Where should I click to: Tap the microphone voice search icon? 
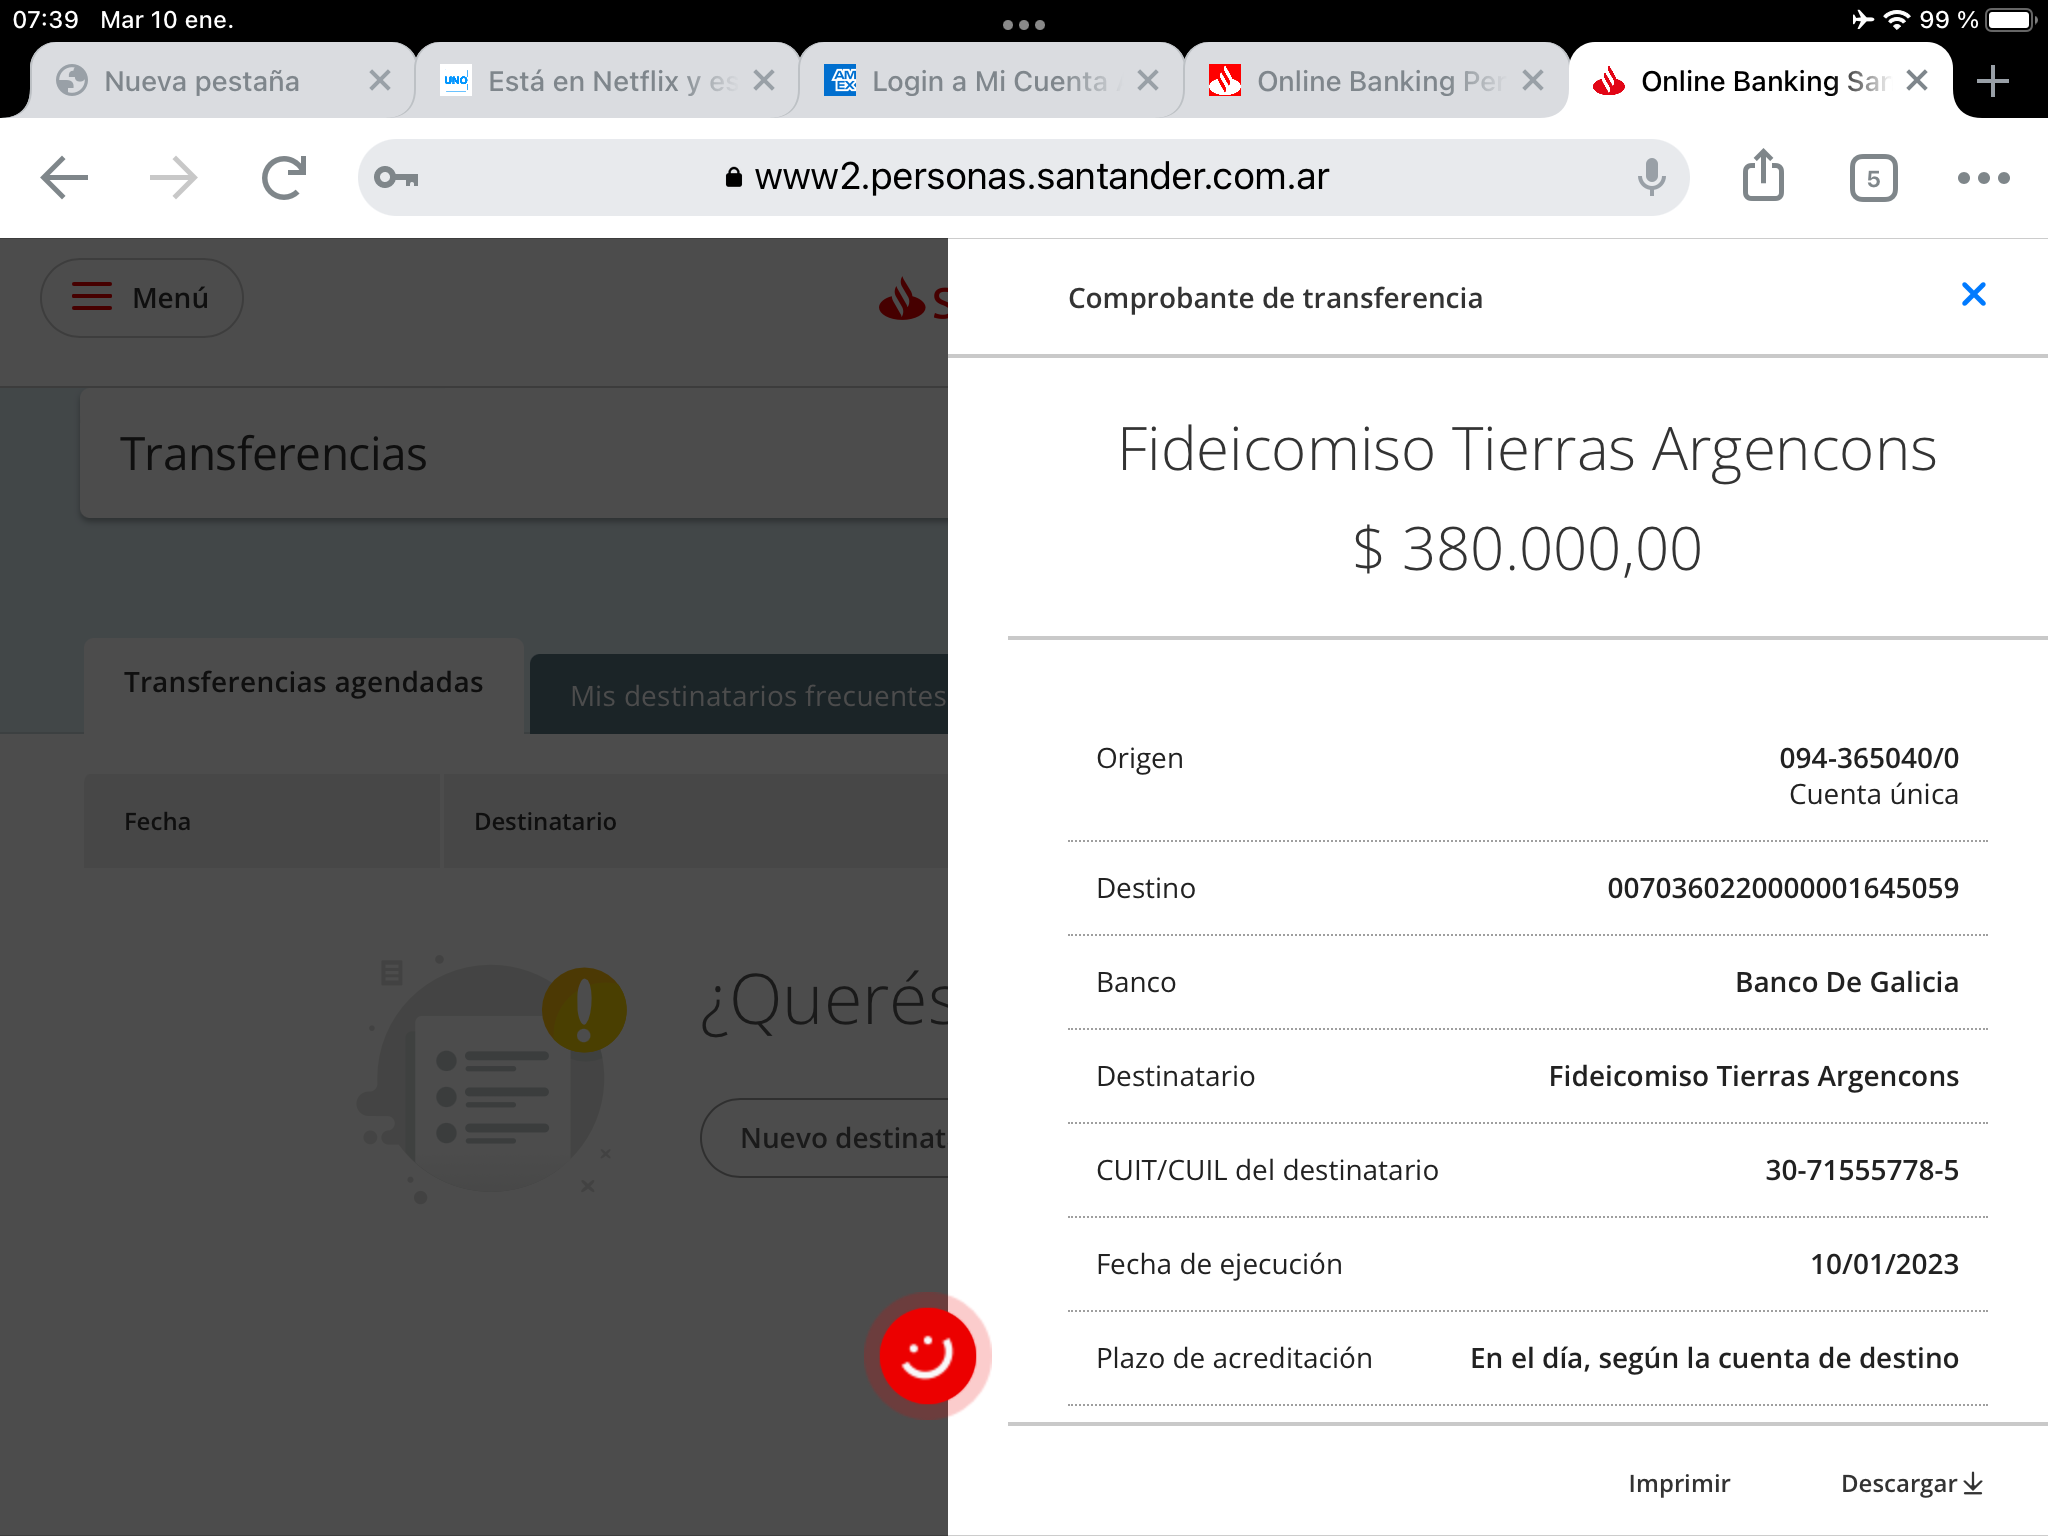1651,178
